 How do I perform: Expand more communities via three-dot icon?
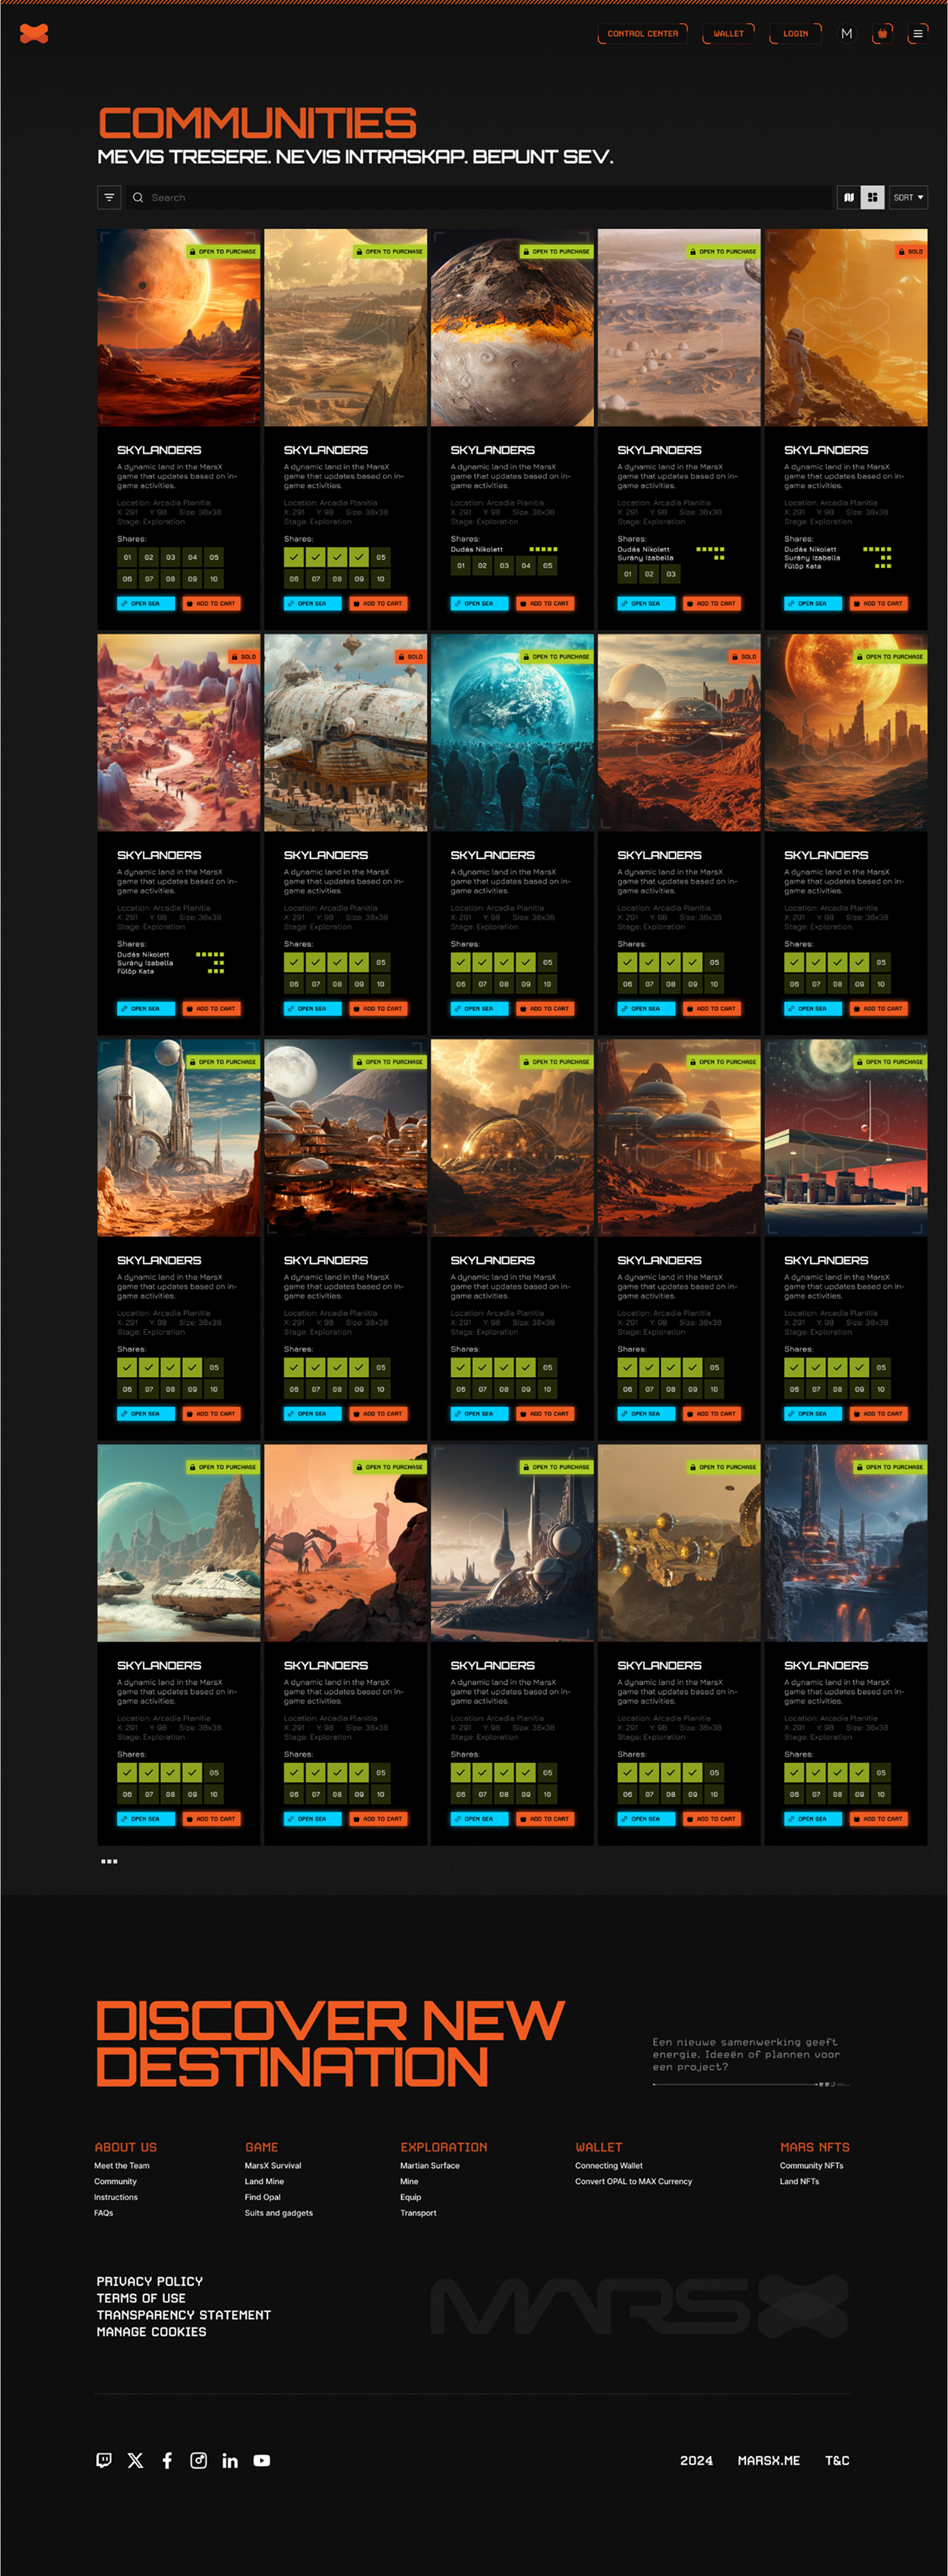[x=109, y=1861]
